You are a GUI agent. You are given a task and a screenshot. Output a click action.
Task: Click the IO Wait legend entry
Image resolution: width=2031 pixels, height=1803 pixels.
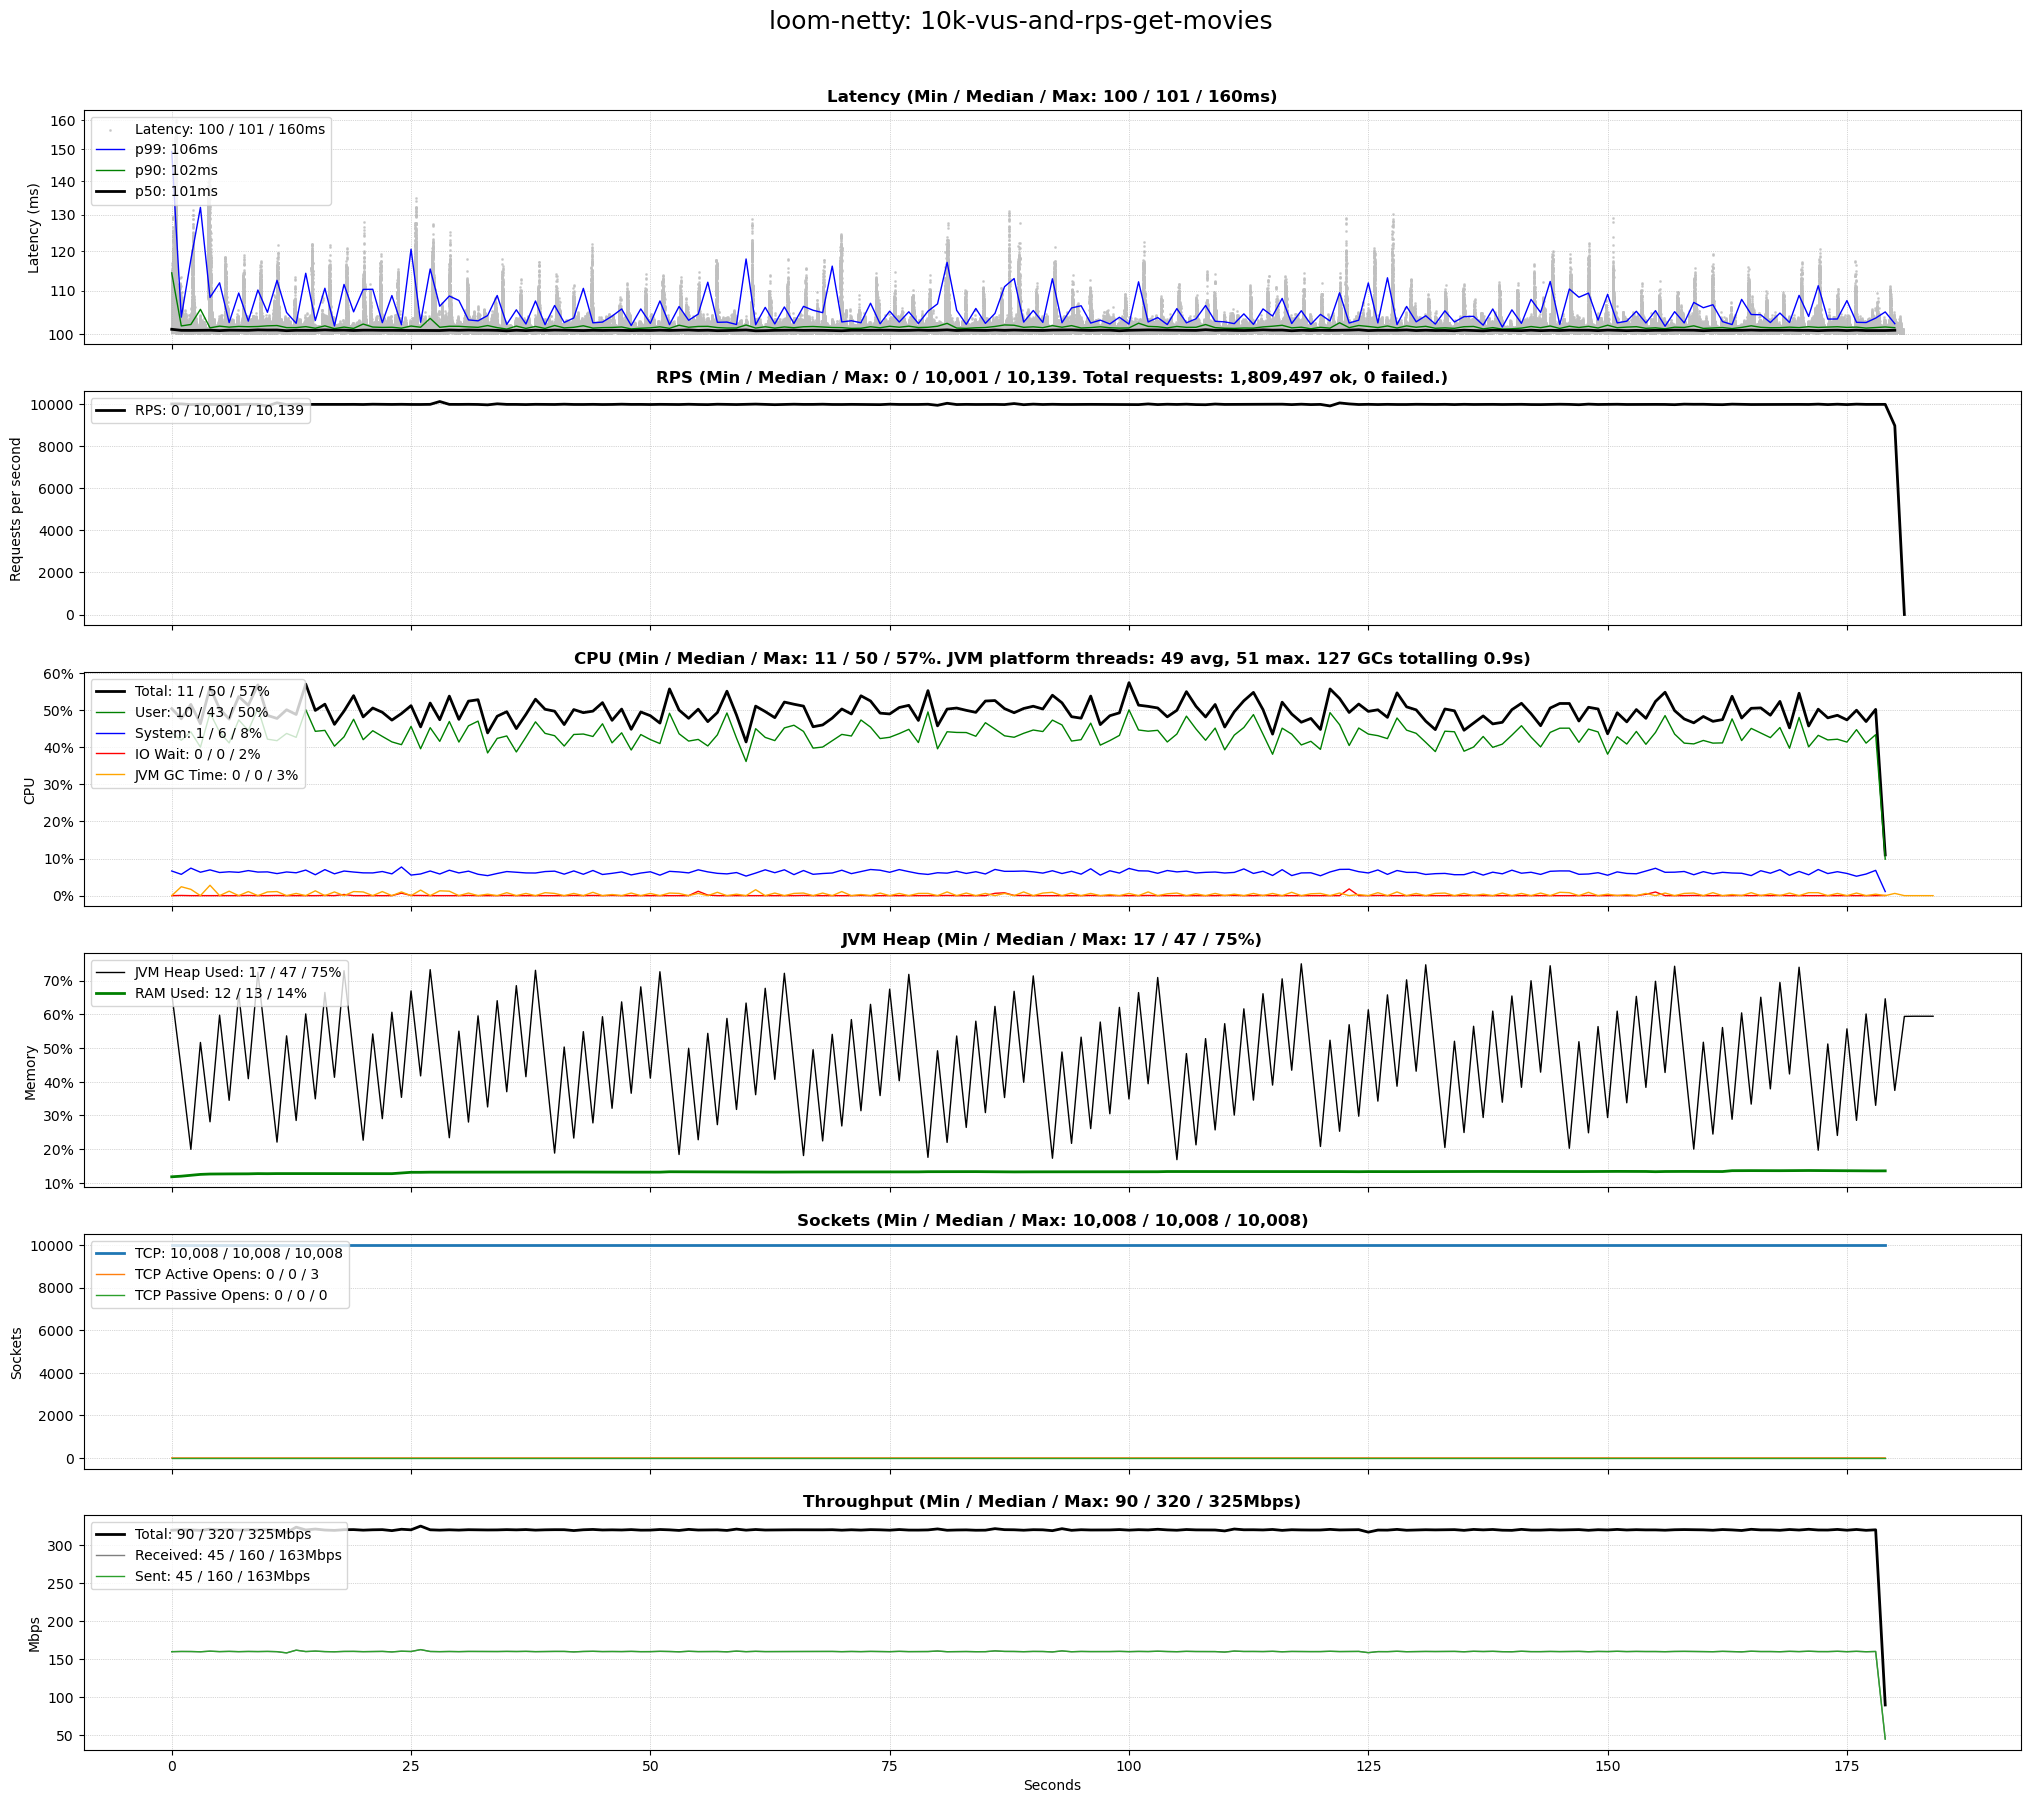[197, 755]
